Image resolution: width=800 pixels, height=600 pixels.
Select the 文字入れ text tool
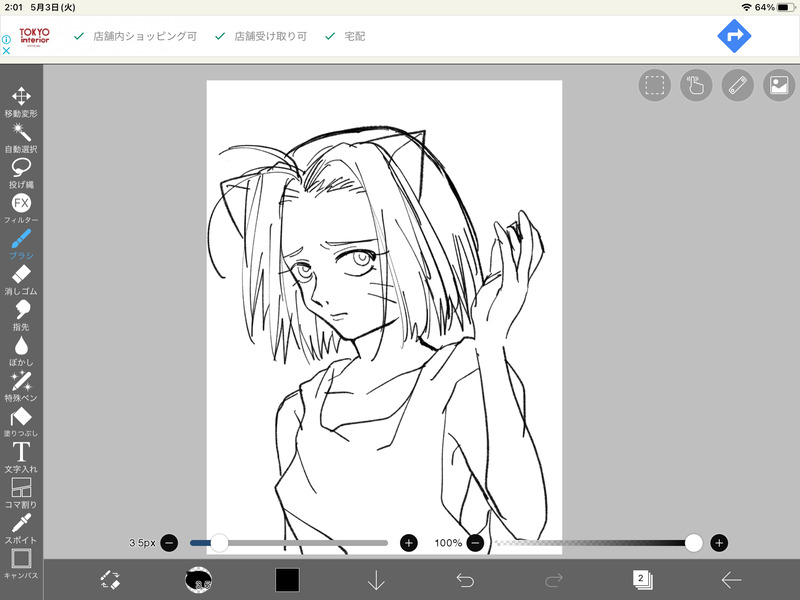pyautogui.click(x=21, y=458)
